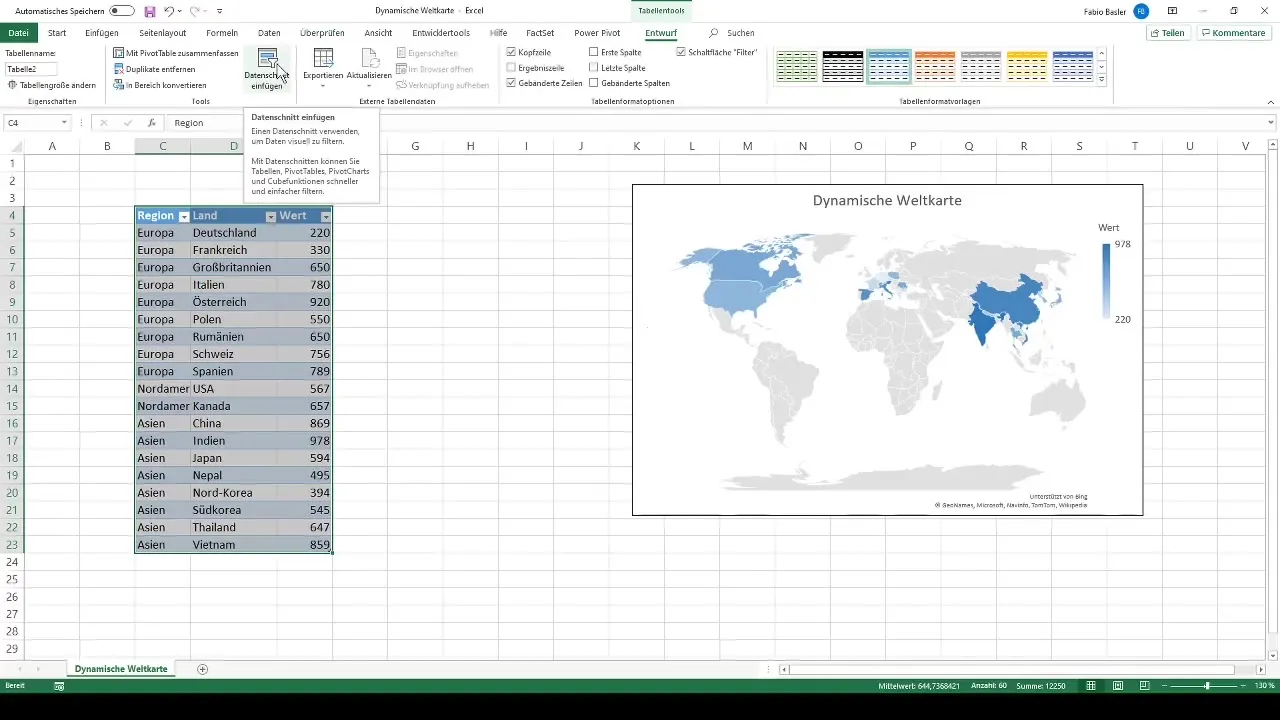Enable the Gebänderte Spalten checkbox
Screen dimensions: 1280x720
pos(594,83)
